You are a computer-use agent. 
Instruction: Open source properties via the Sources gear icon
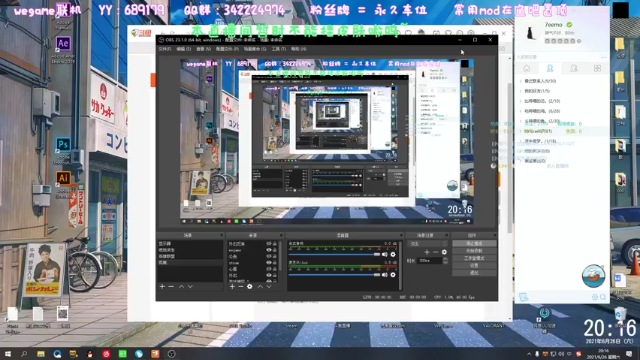(x=249, y=287)
